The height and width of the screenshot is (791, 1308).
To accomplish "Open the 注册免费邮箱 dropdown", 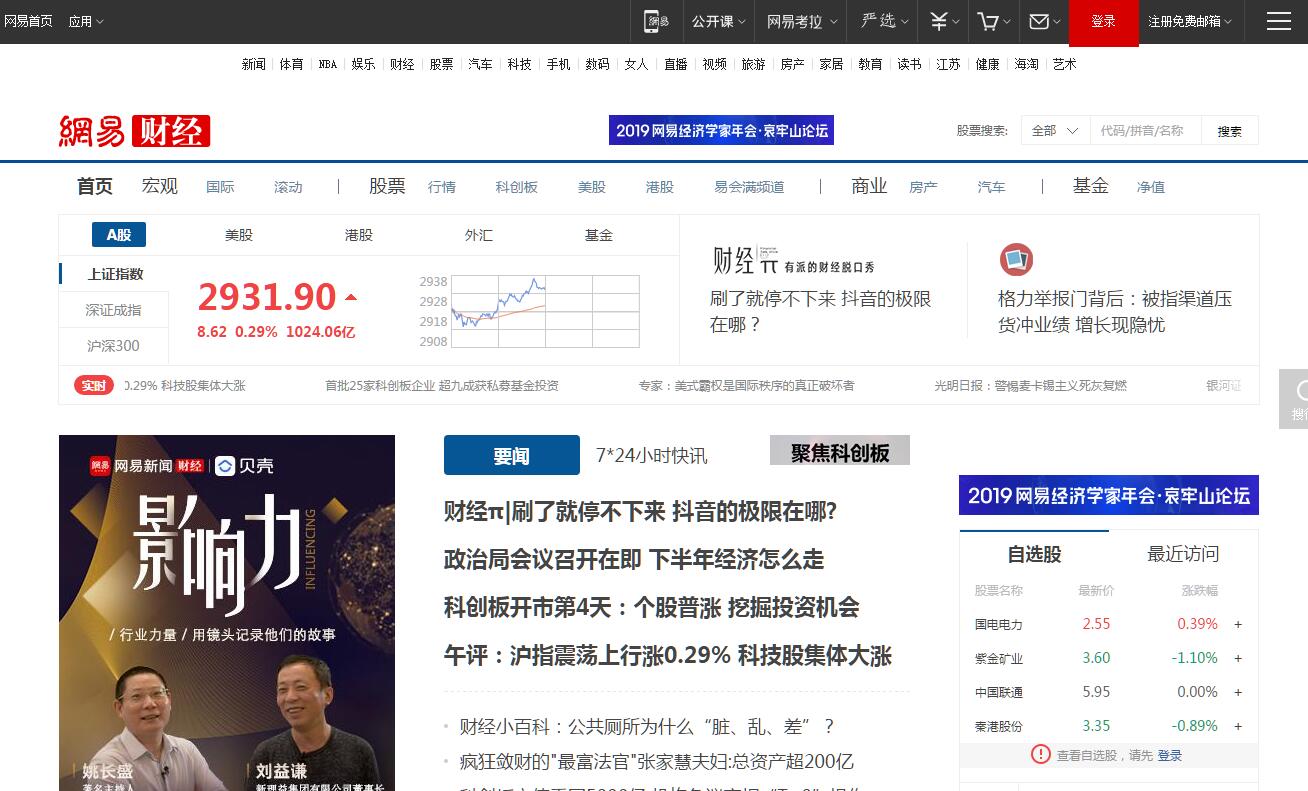I will pos(1189,21).
